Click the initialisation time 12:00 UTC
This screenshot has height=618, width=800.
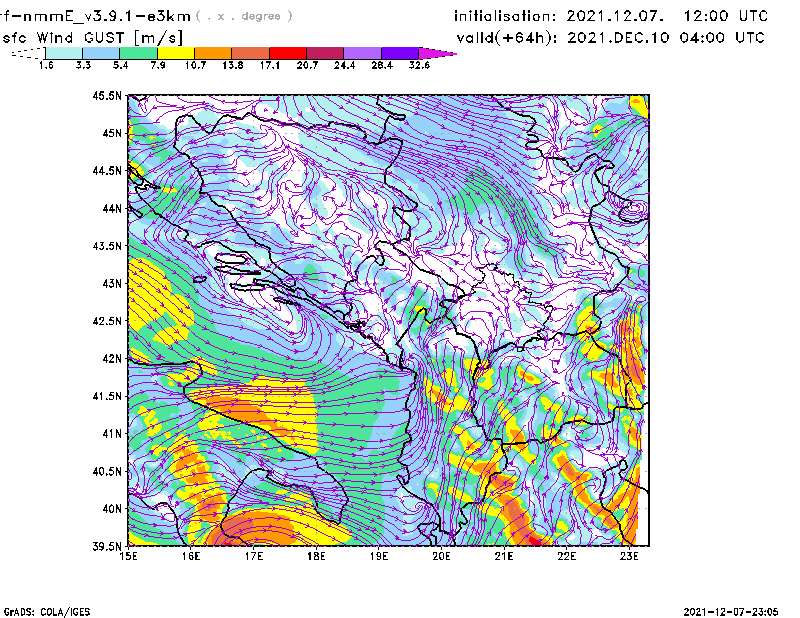(x=726, y=16)
